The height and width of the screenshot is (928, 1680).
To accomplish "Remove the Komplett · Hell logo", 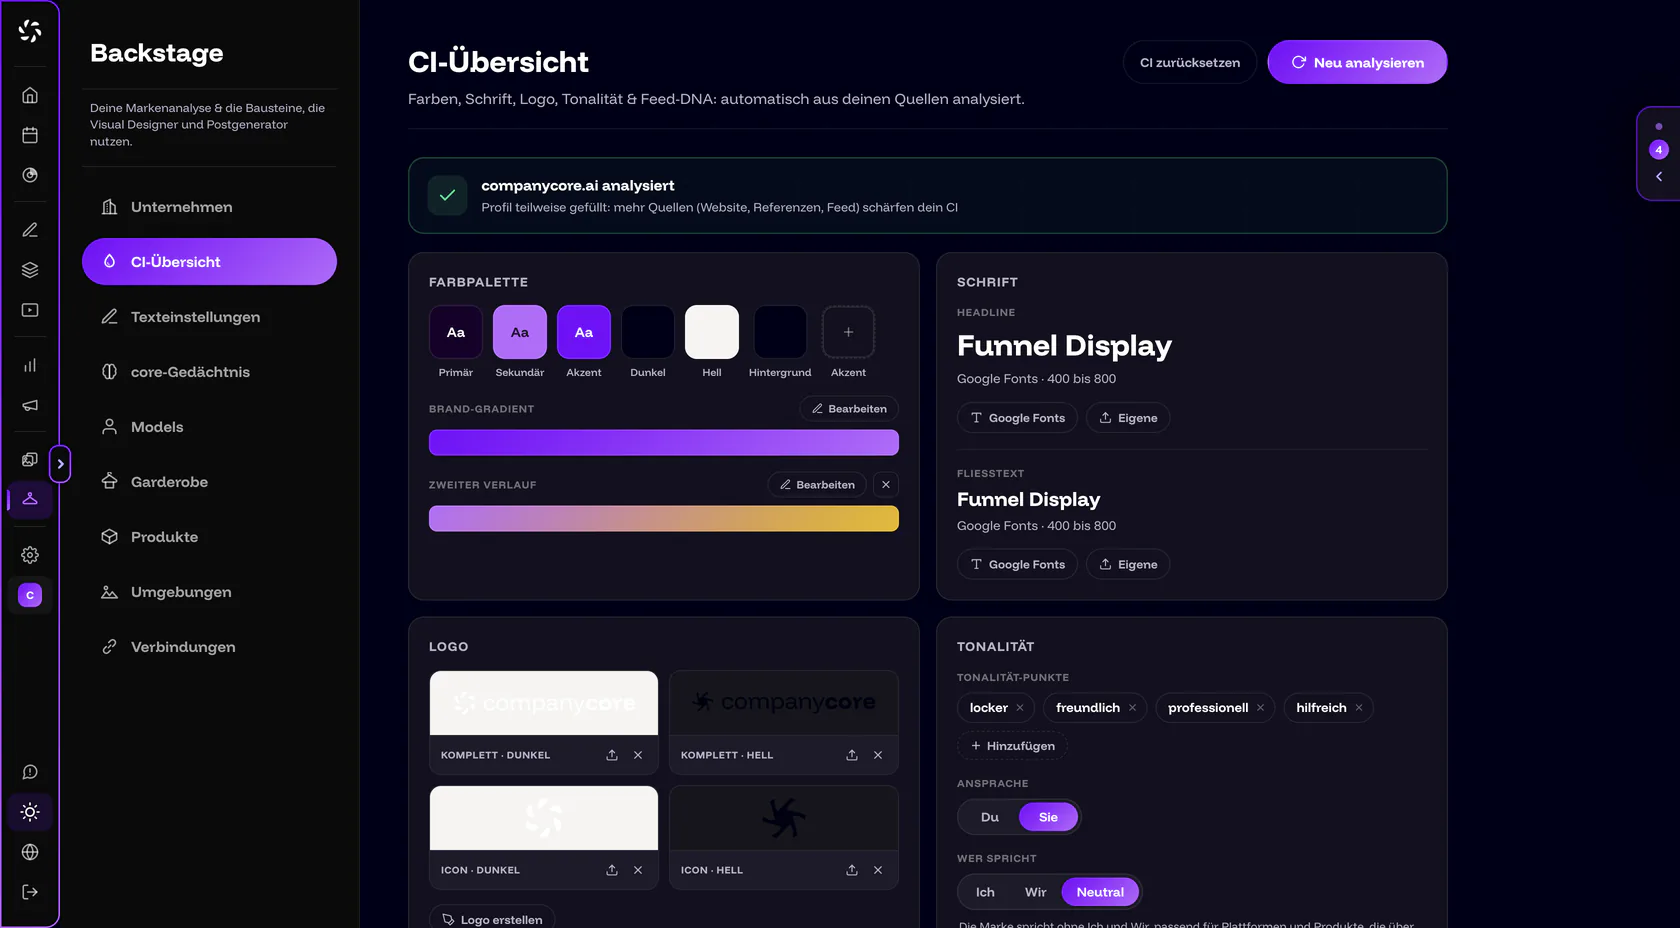I will click(878, 755).
